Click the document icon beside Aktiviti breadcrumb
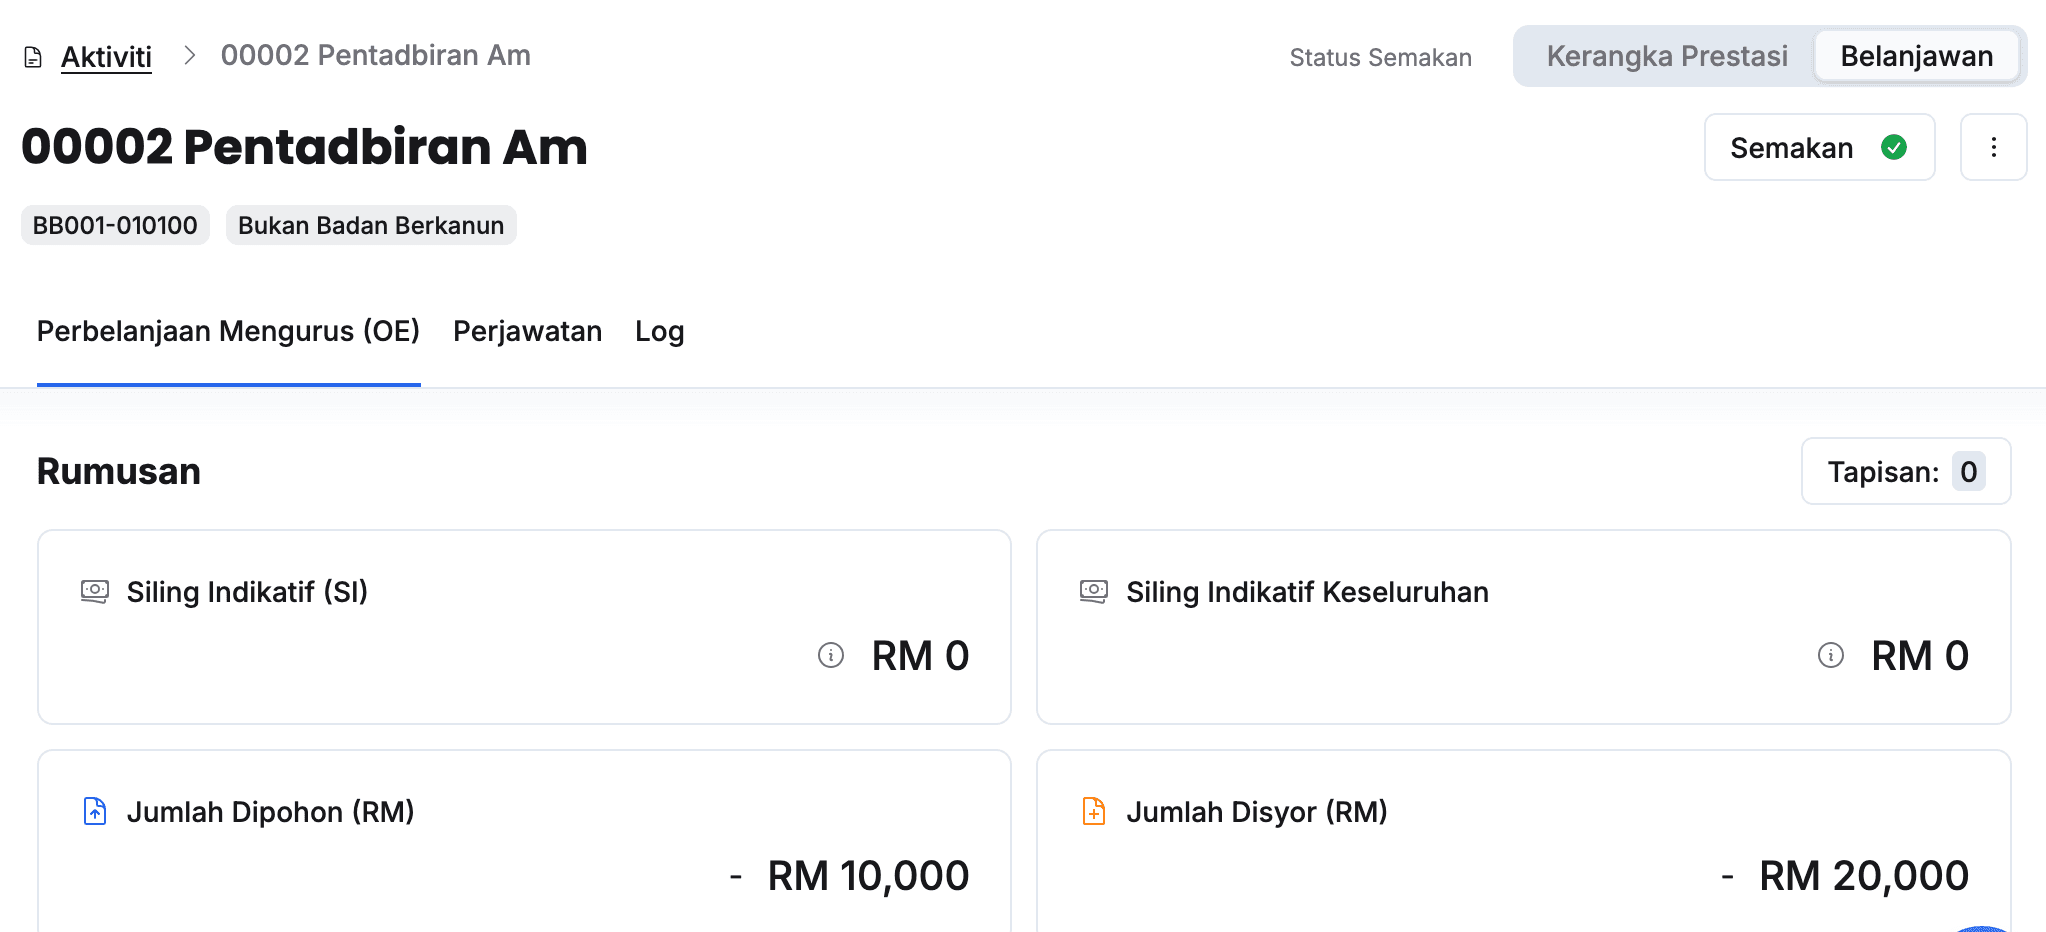Image resolution: width=2046 pixels, height=932 pixels. (33, 57)
